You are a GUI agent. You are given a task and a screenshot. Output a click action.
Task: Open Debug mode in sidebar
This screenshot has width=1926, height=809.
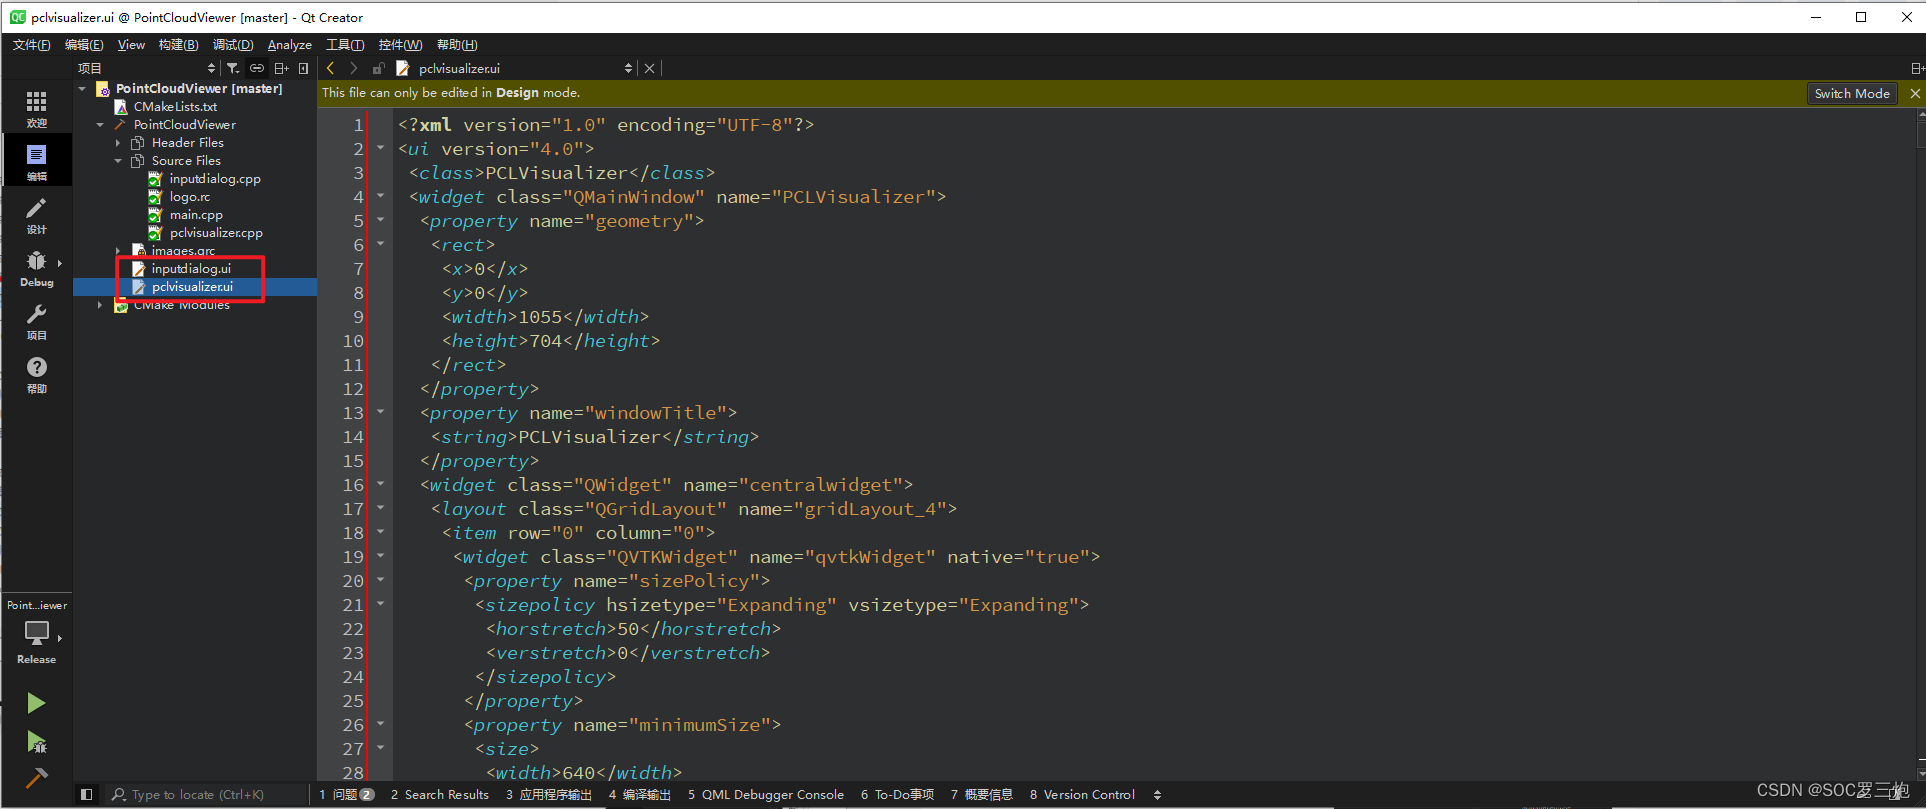tap(36, 267)
